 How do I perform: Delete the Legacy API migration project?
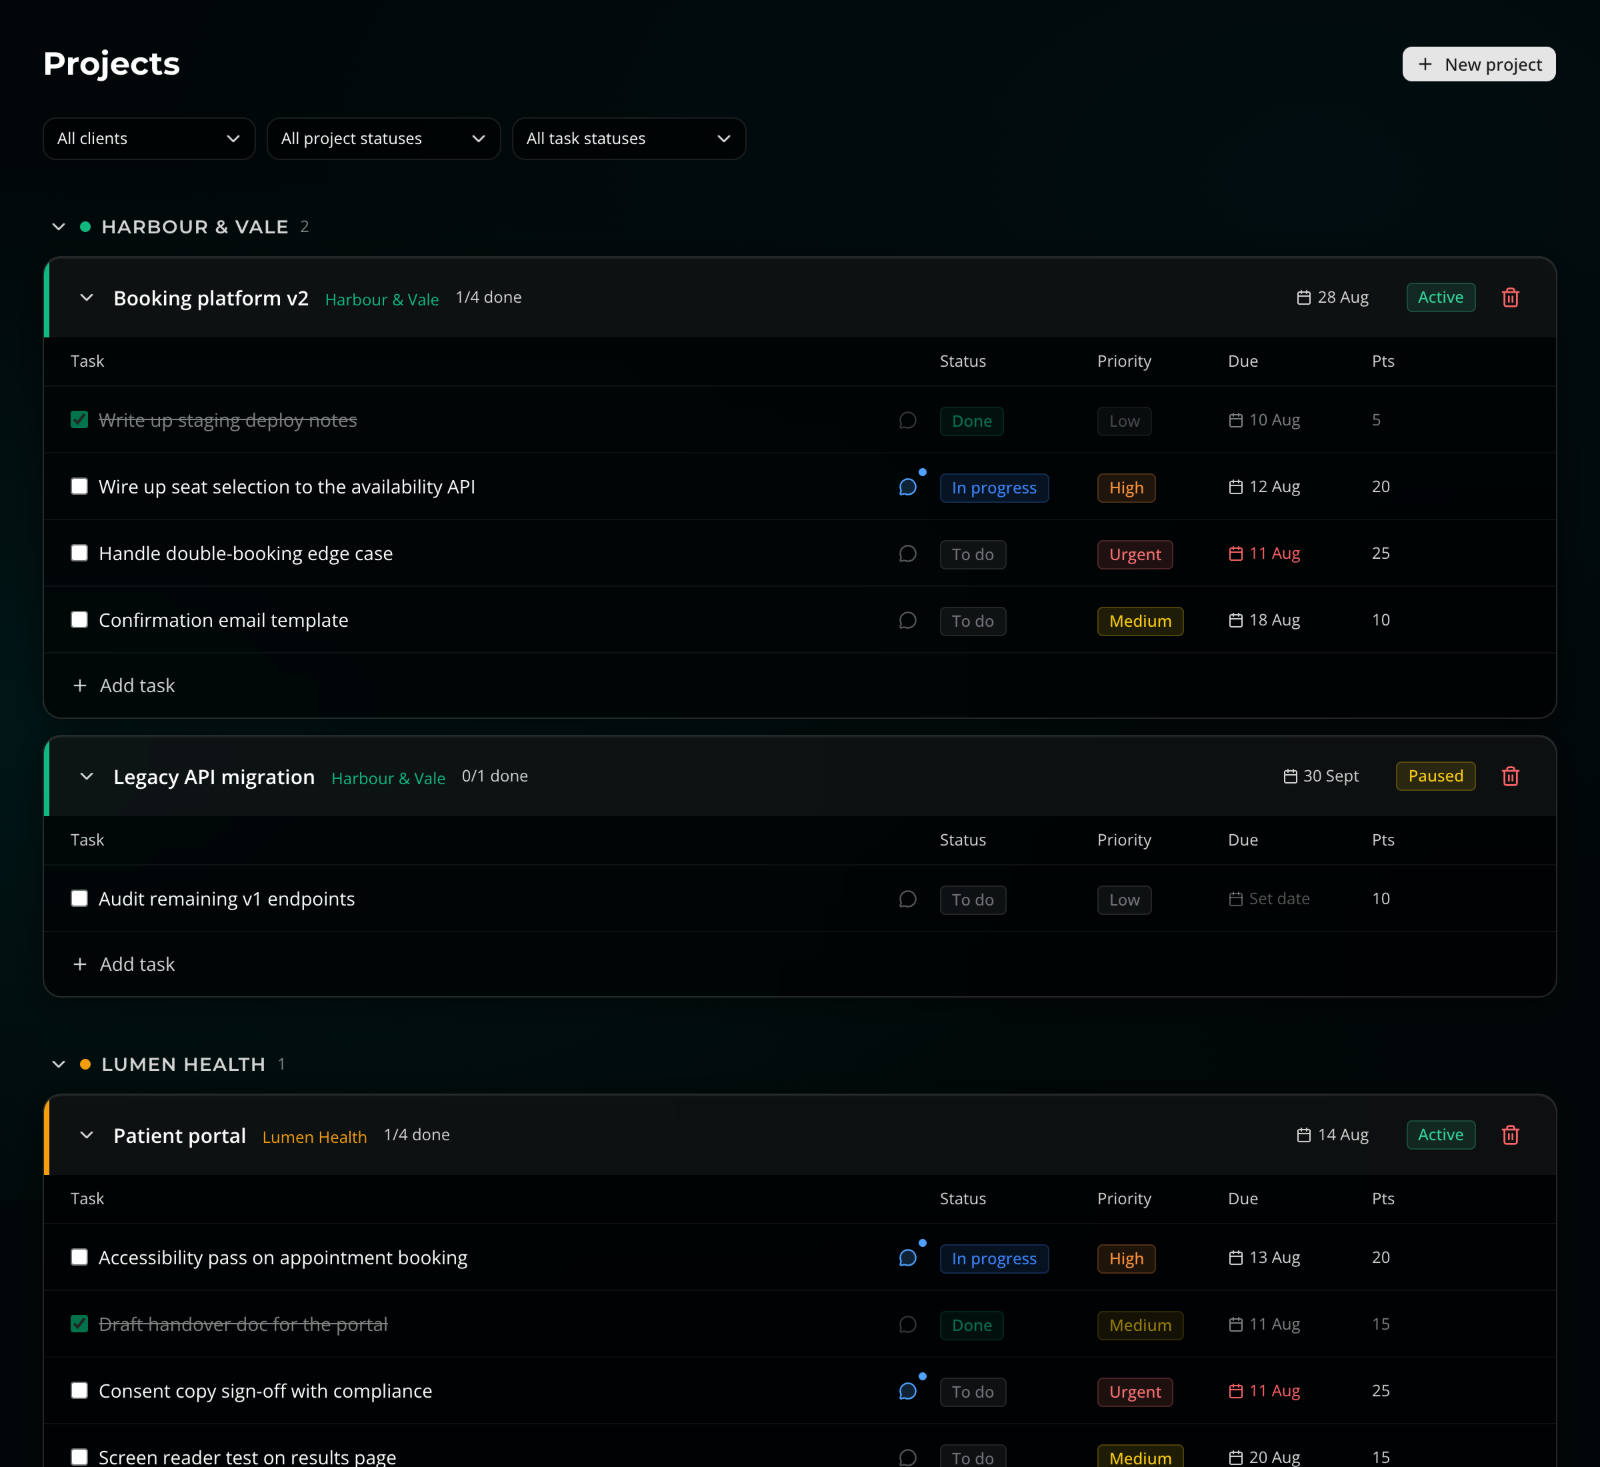pyautogui.click(x=1510, y=777)
